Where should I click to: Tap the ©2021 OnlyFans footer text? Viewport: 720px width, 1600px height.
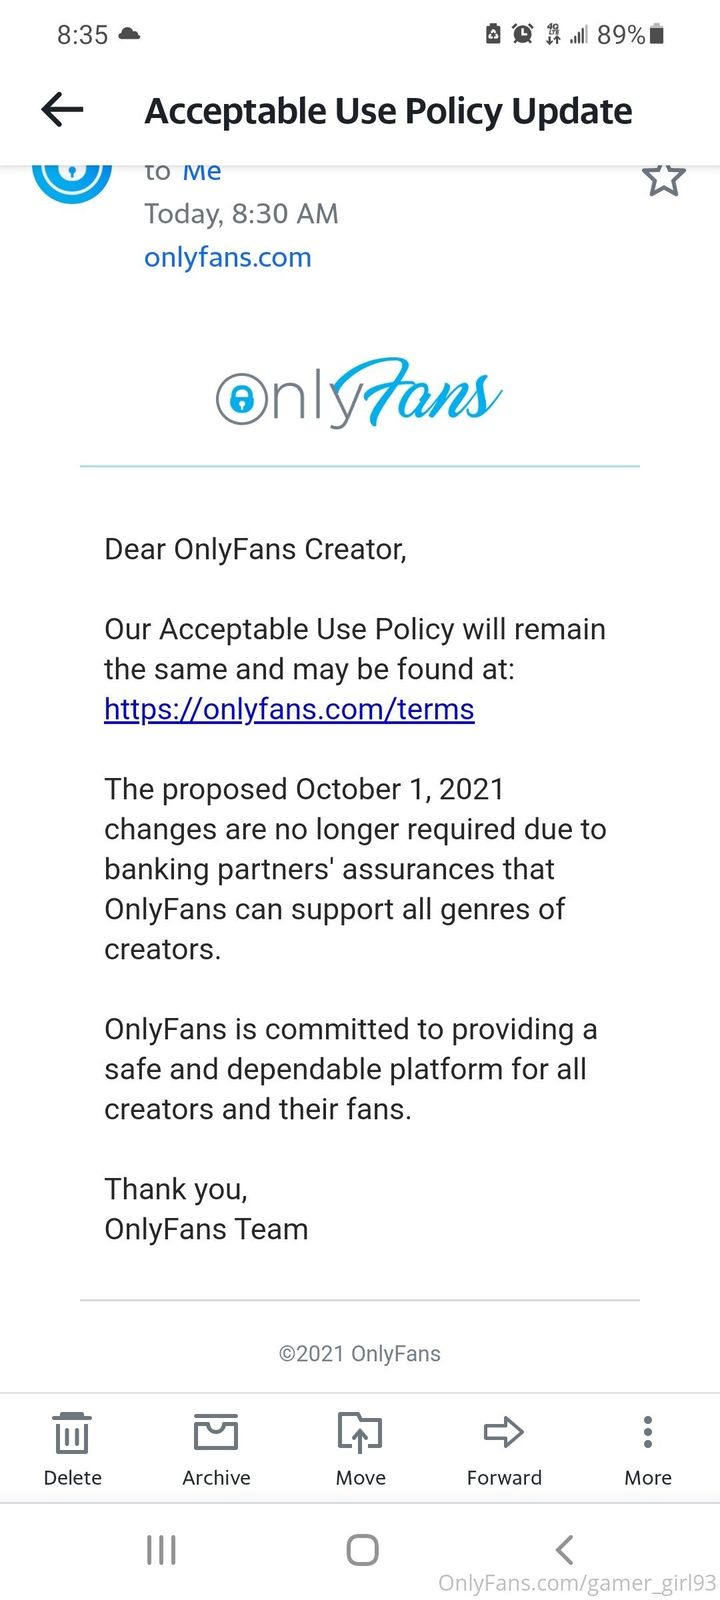[360, 1353]
